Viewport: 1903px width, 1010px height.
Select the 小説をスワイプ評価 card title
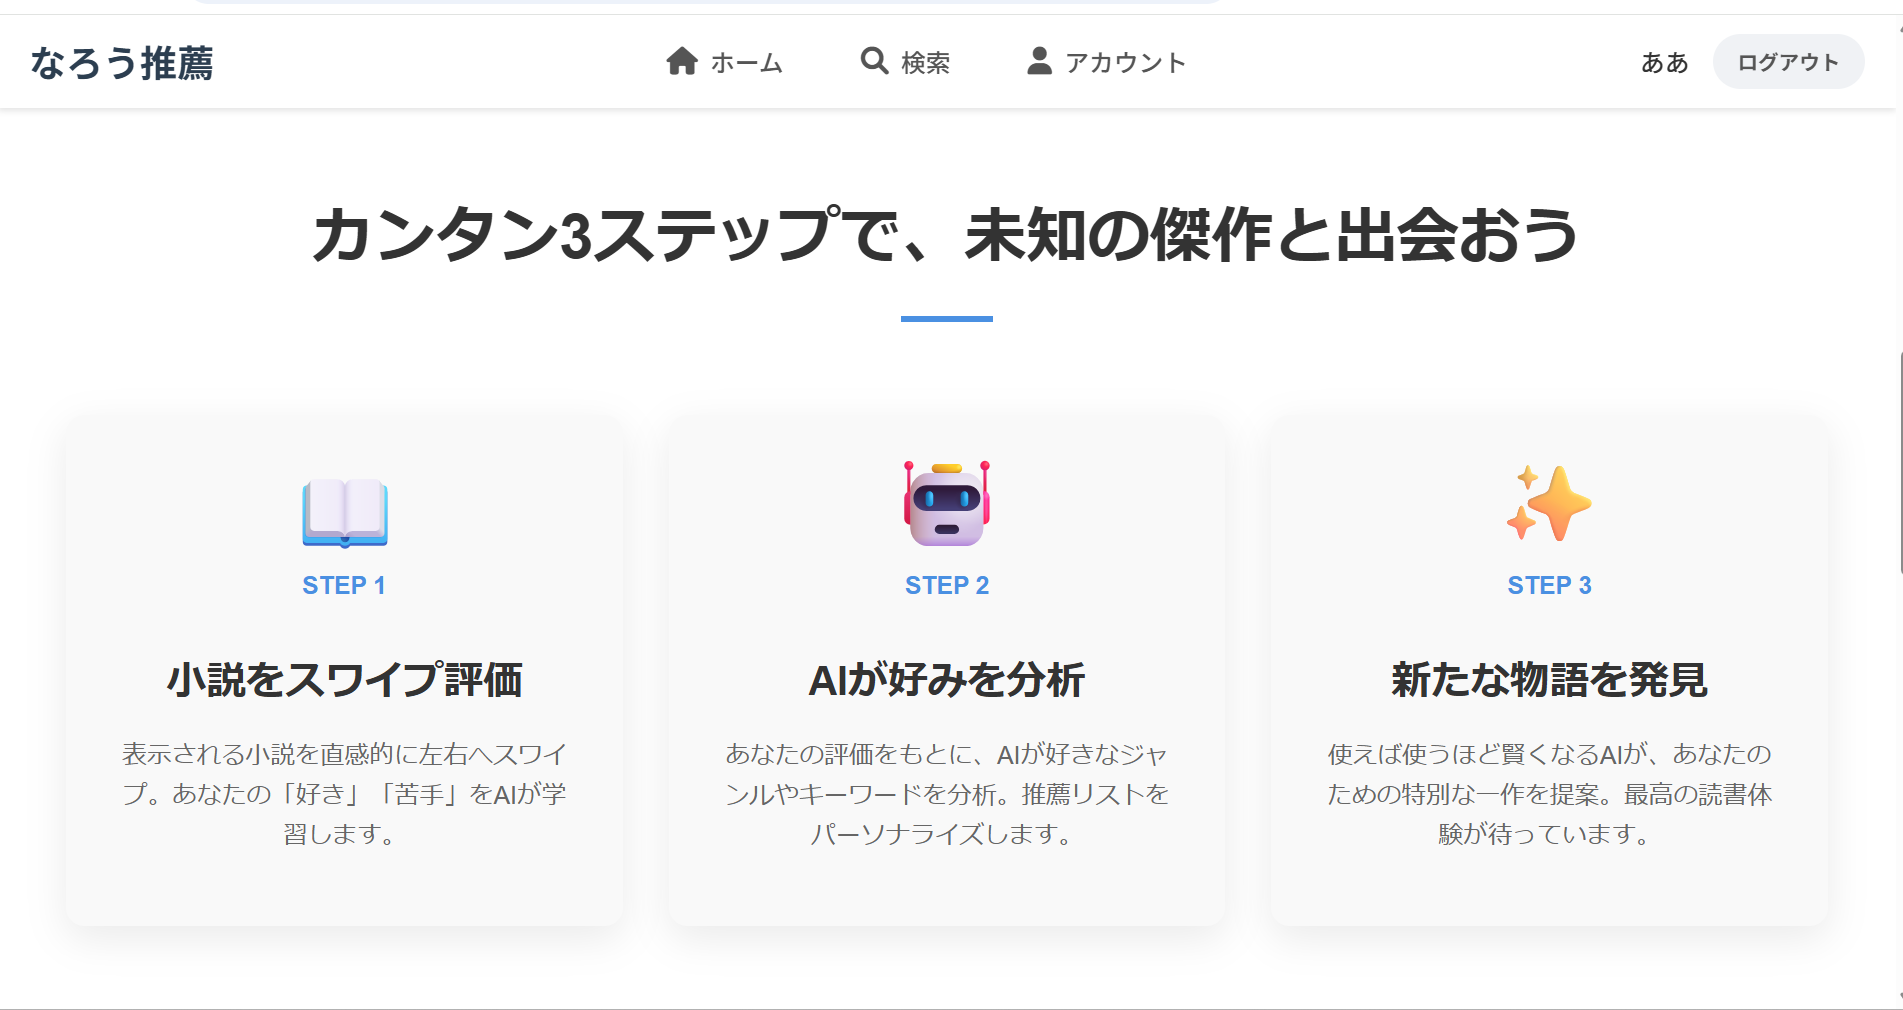tap(344, 680)
